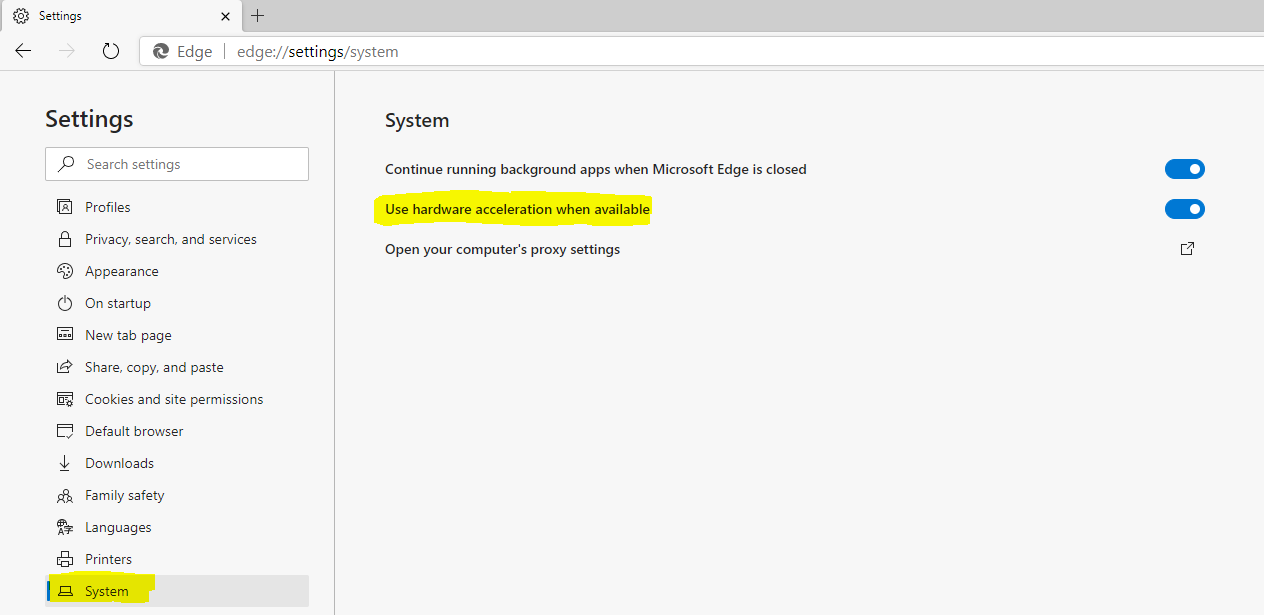1264x615 pixels.
Task: Select the Languages settings entry
Action: click(x=118, y=526)
